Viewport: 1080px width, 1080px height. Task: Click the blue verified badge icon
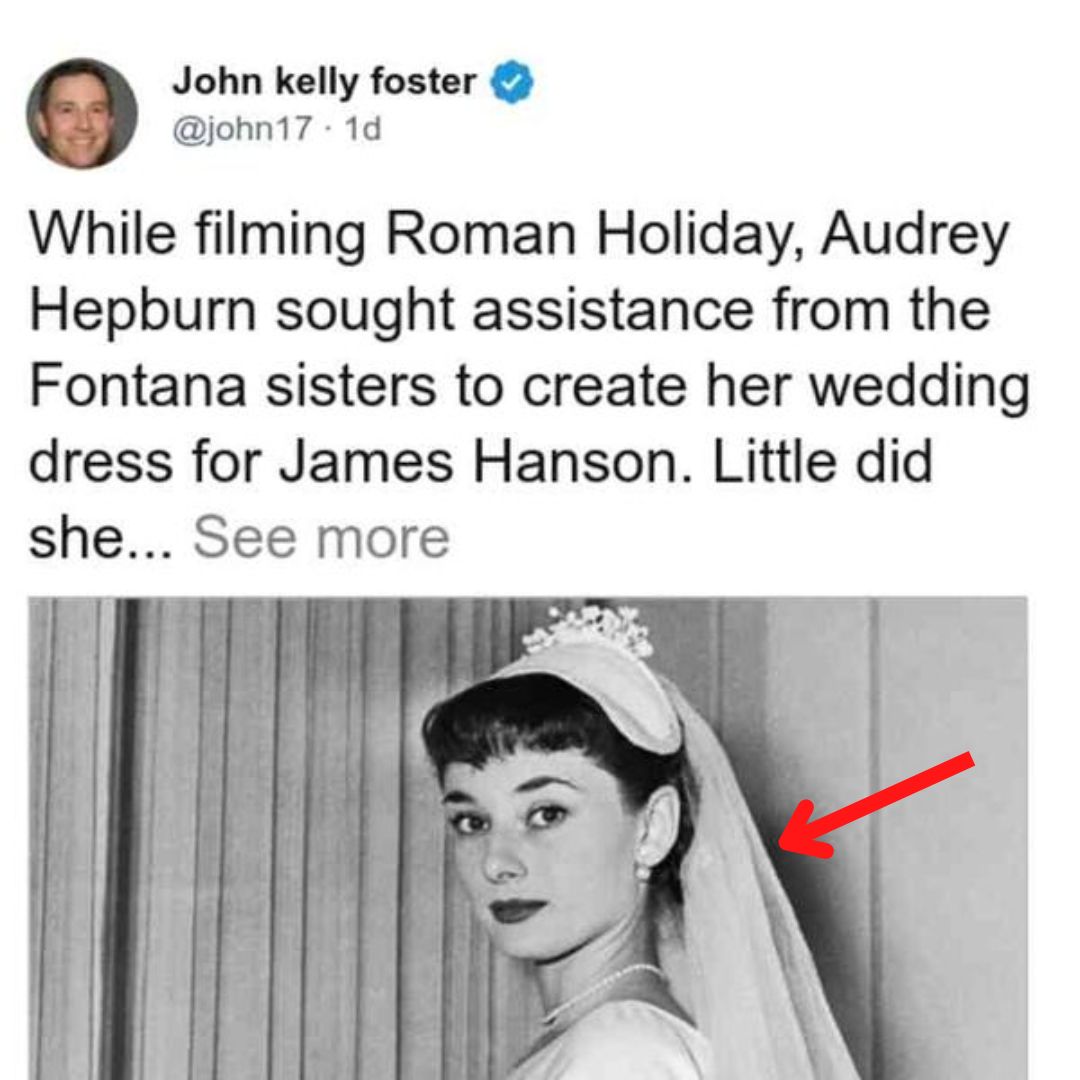point(511,82)
